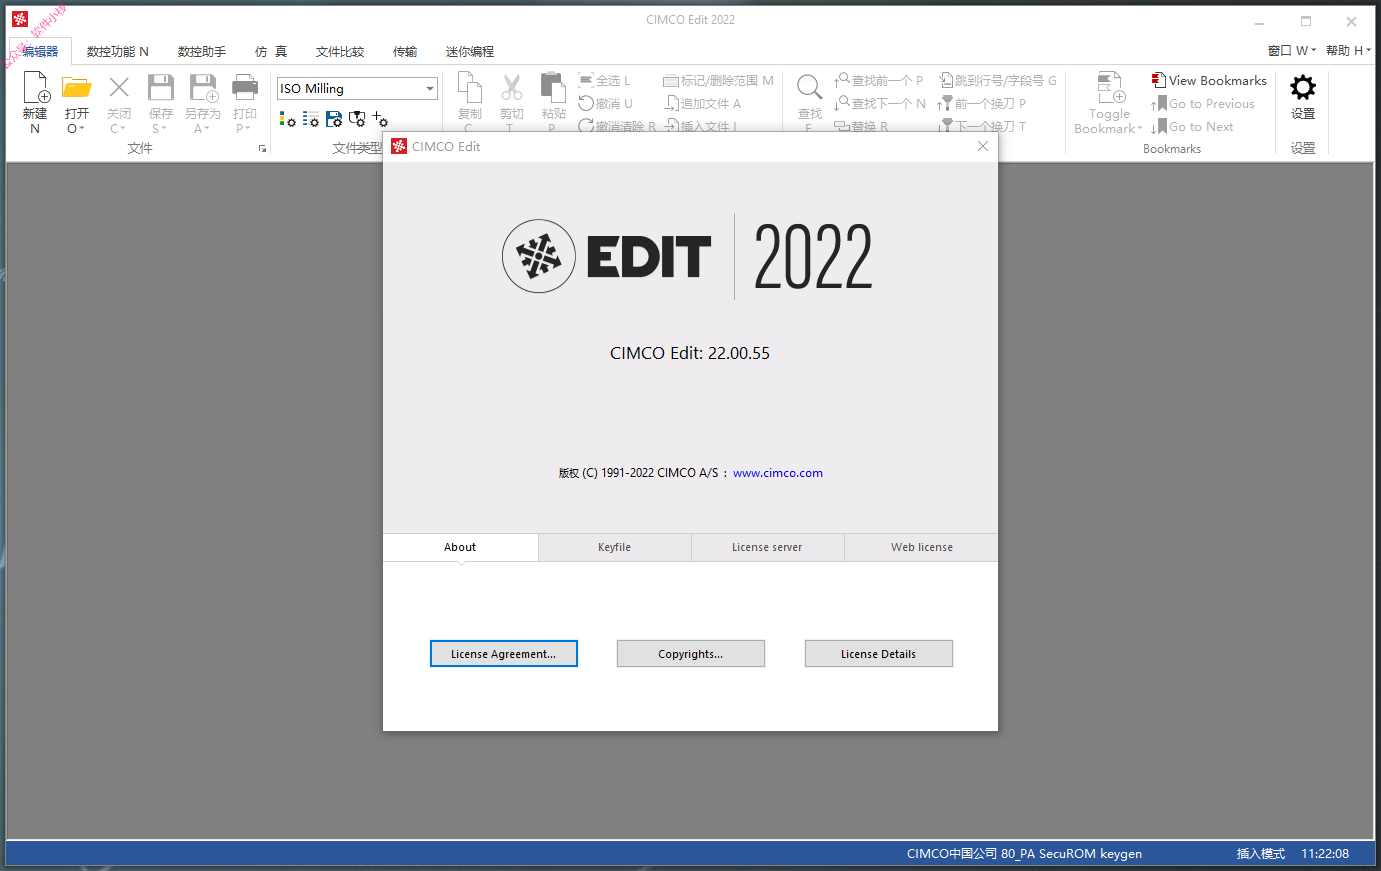Open the 帮助 H menu
This screenshot has height=871, width=1381.
1348,51
